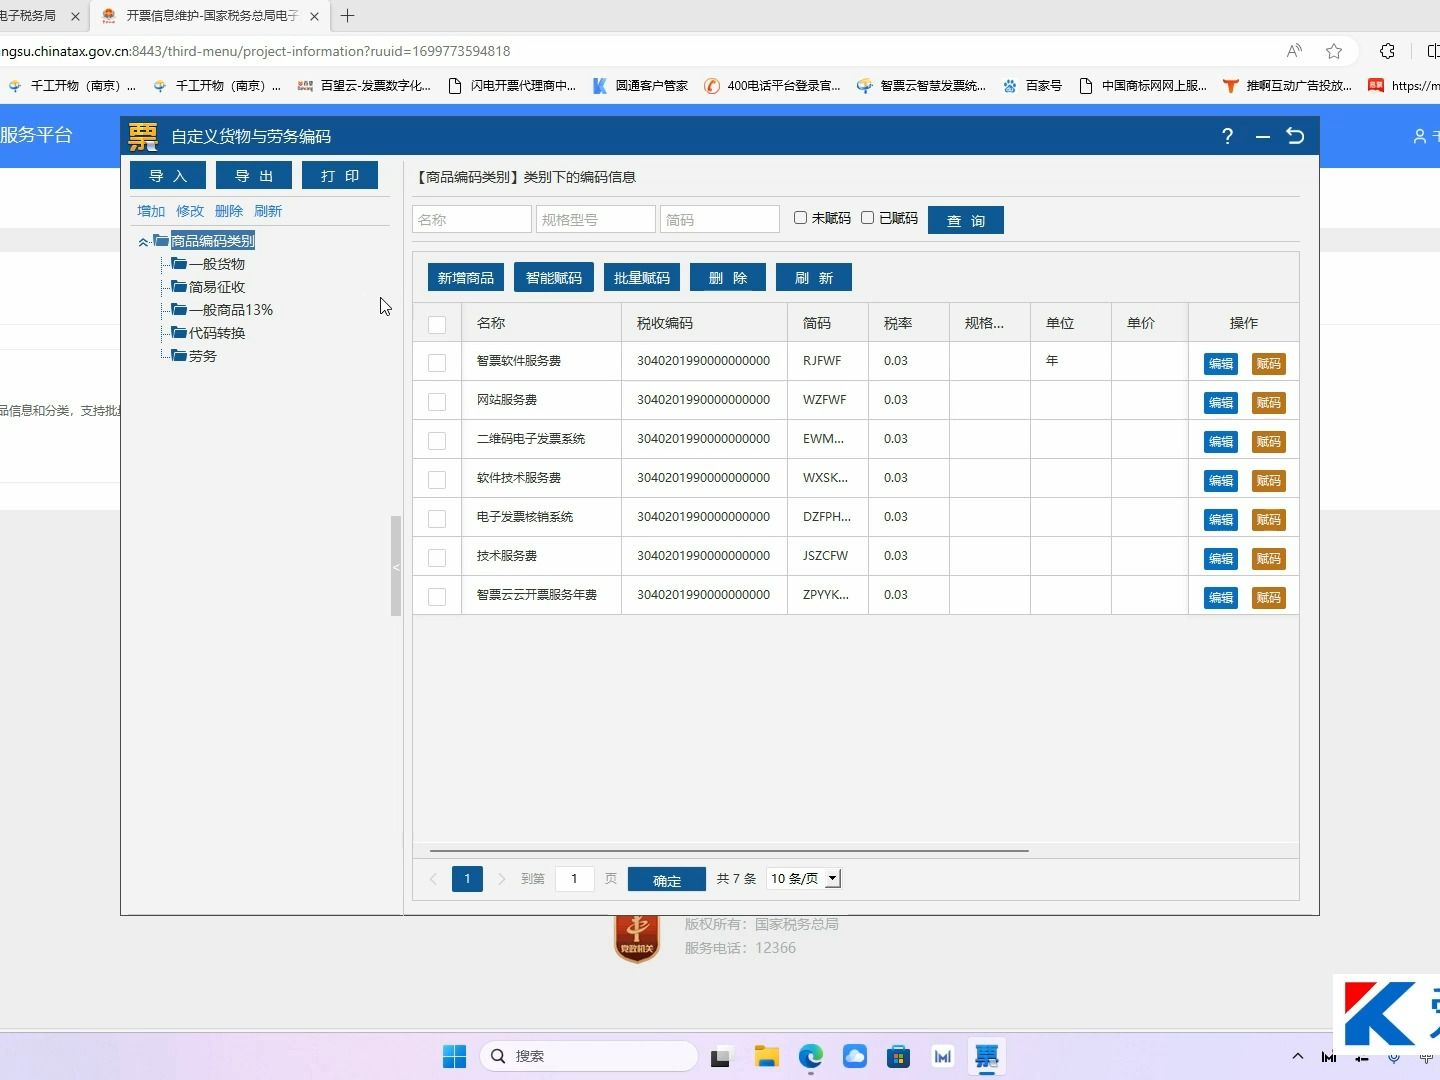Viewport: 1440px width, 1080px height.
Task: Check the 网站服务费 row checkbox
Action: (437, 401)
